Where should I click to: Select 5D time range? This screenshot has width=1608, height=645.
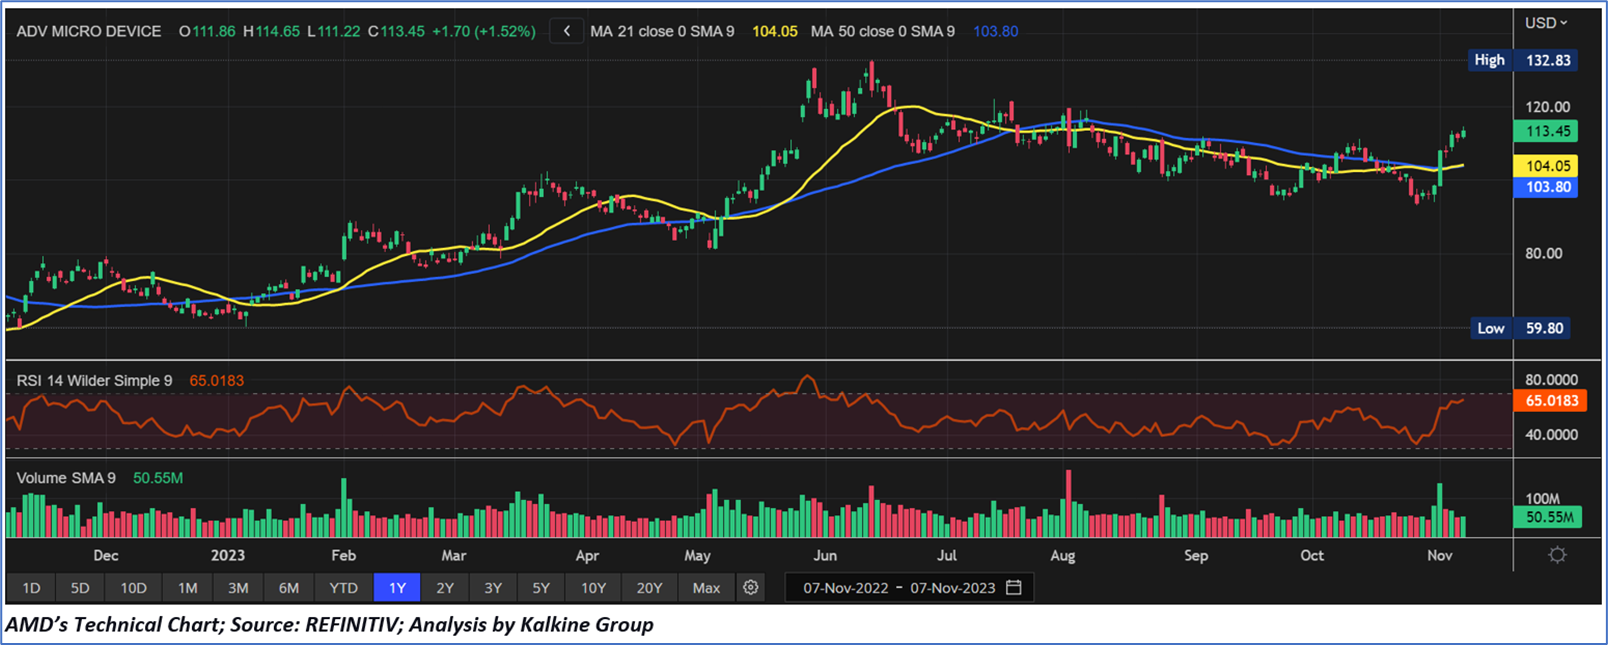[x=80, y=588]
